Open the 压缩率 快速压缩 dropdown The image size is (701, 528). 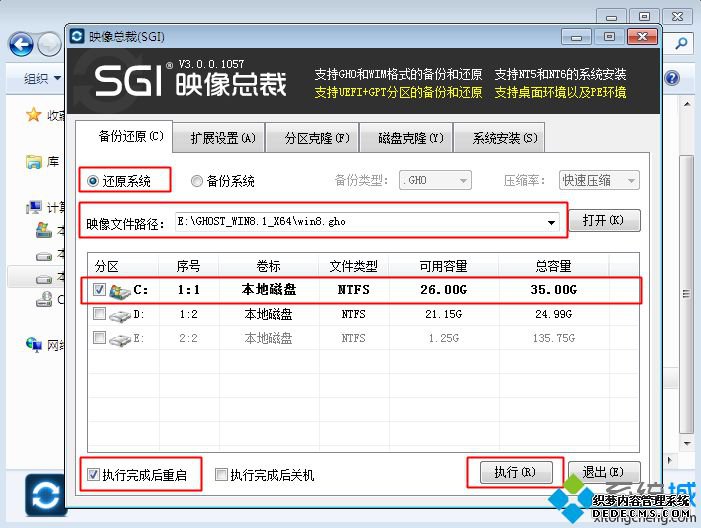tap(599, 180)
